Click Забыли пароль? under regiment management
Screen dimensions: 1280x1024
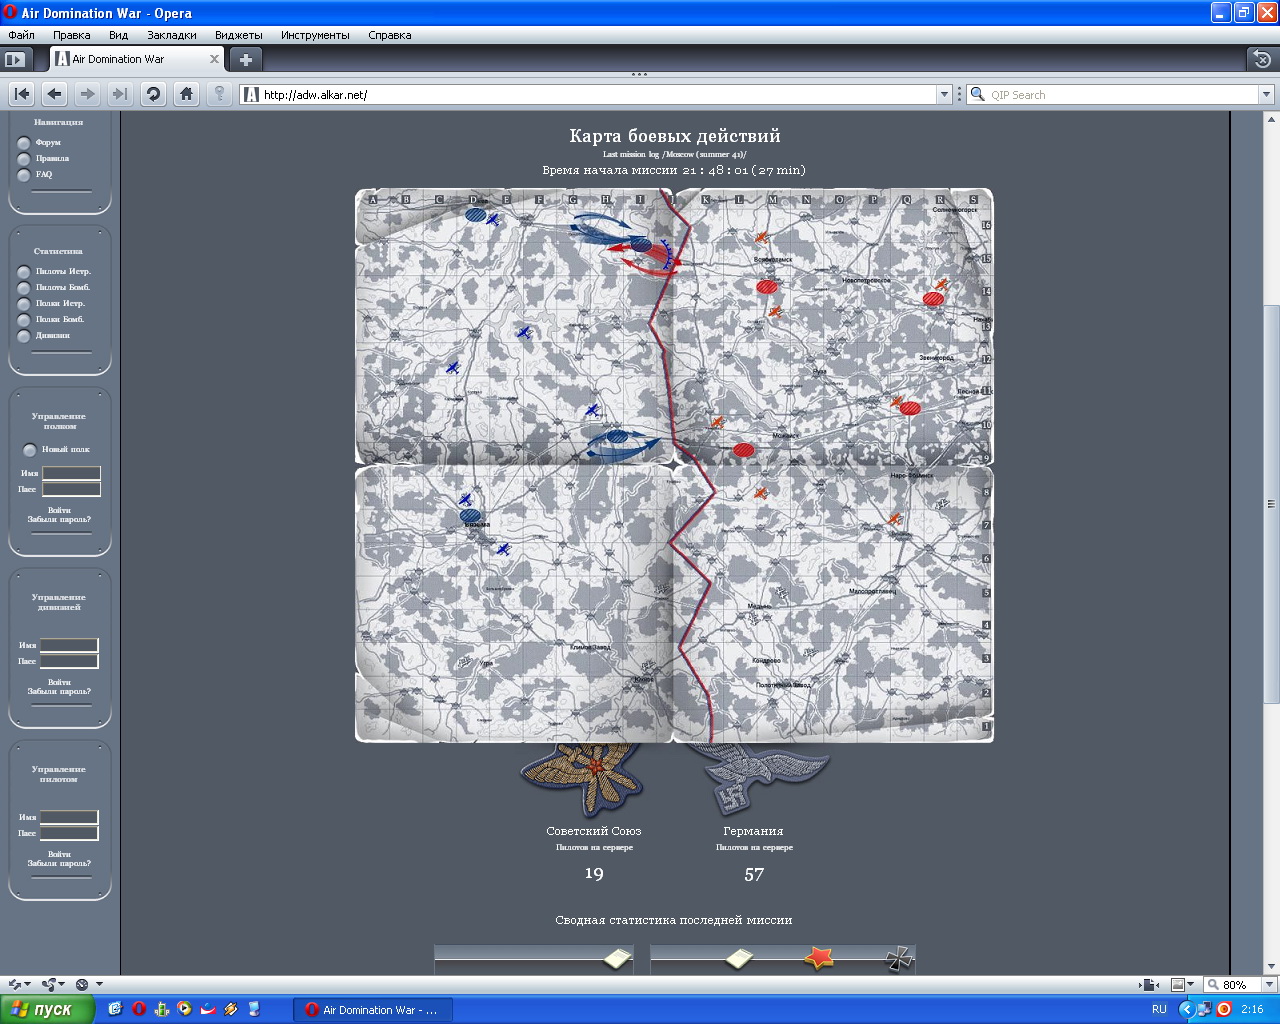click(x=59, y=520)
